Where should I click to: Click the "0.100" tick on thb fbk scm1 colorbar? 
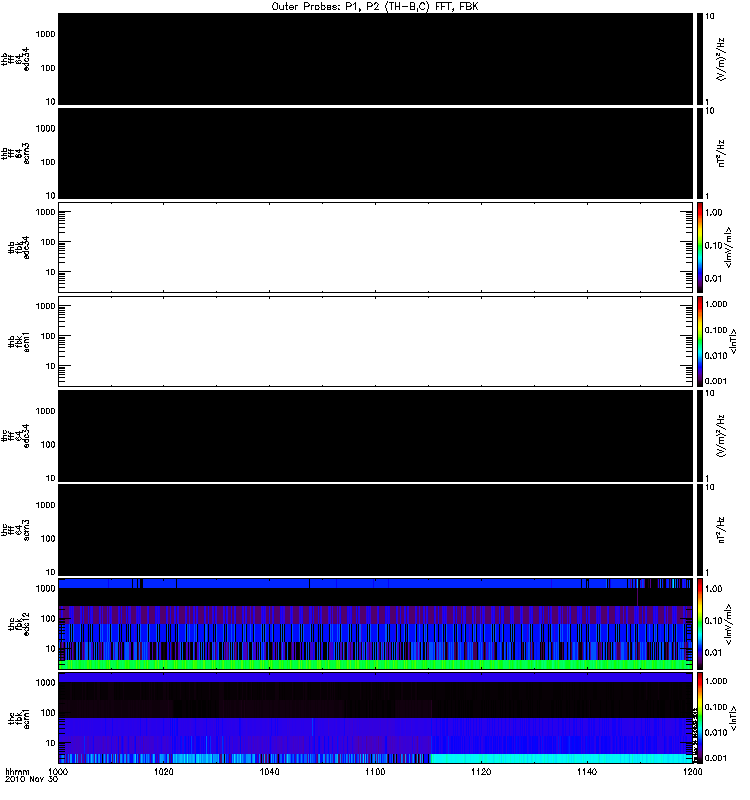[716, 330]
